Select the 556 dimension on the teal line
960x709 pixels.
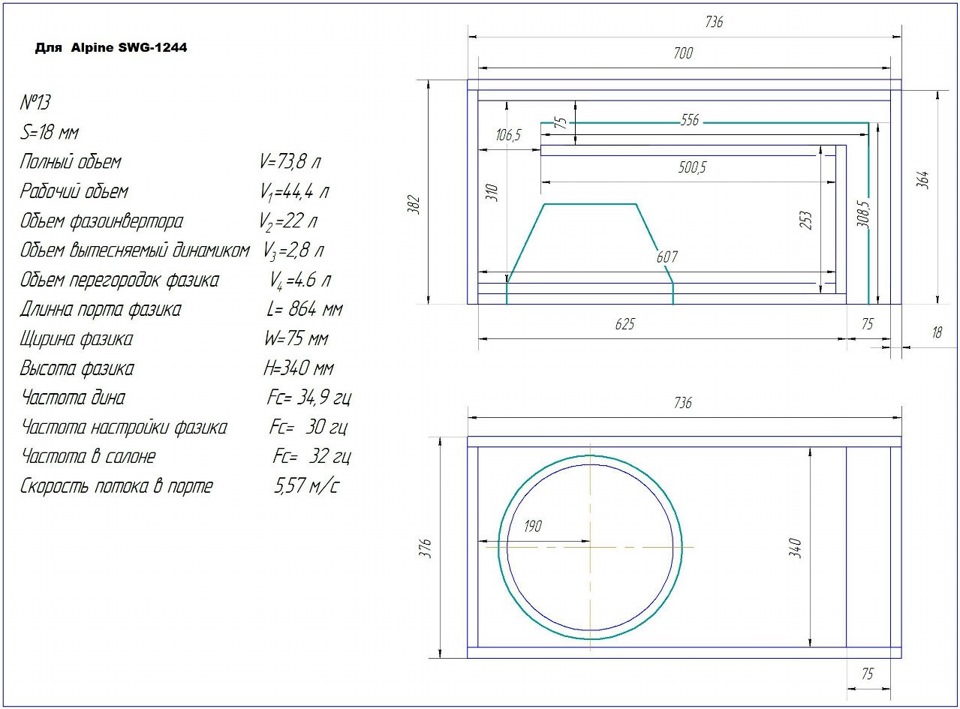[x=690, y=121]
